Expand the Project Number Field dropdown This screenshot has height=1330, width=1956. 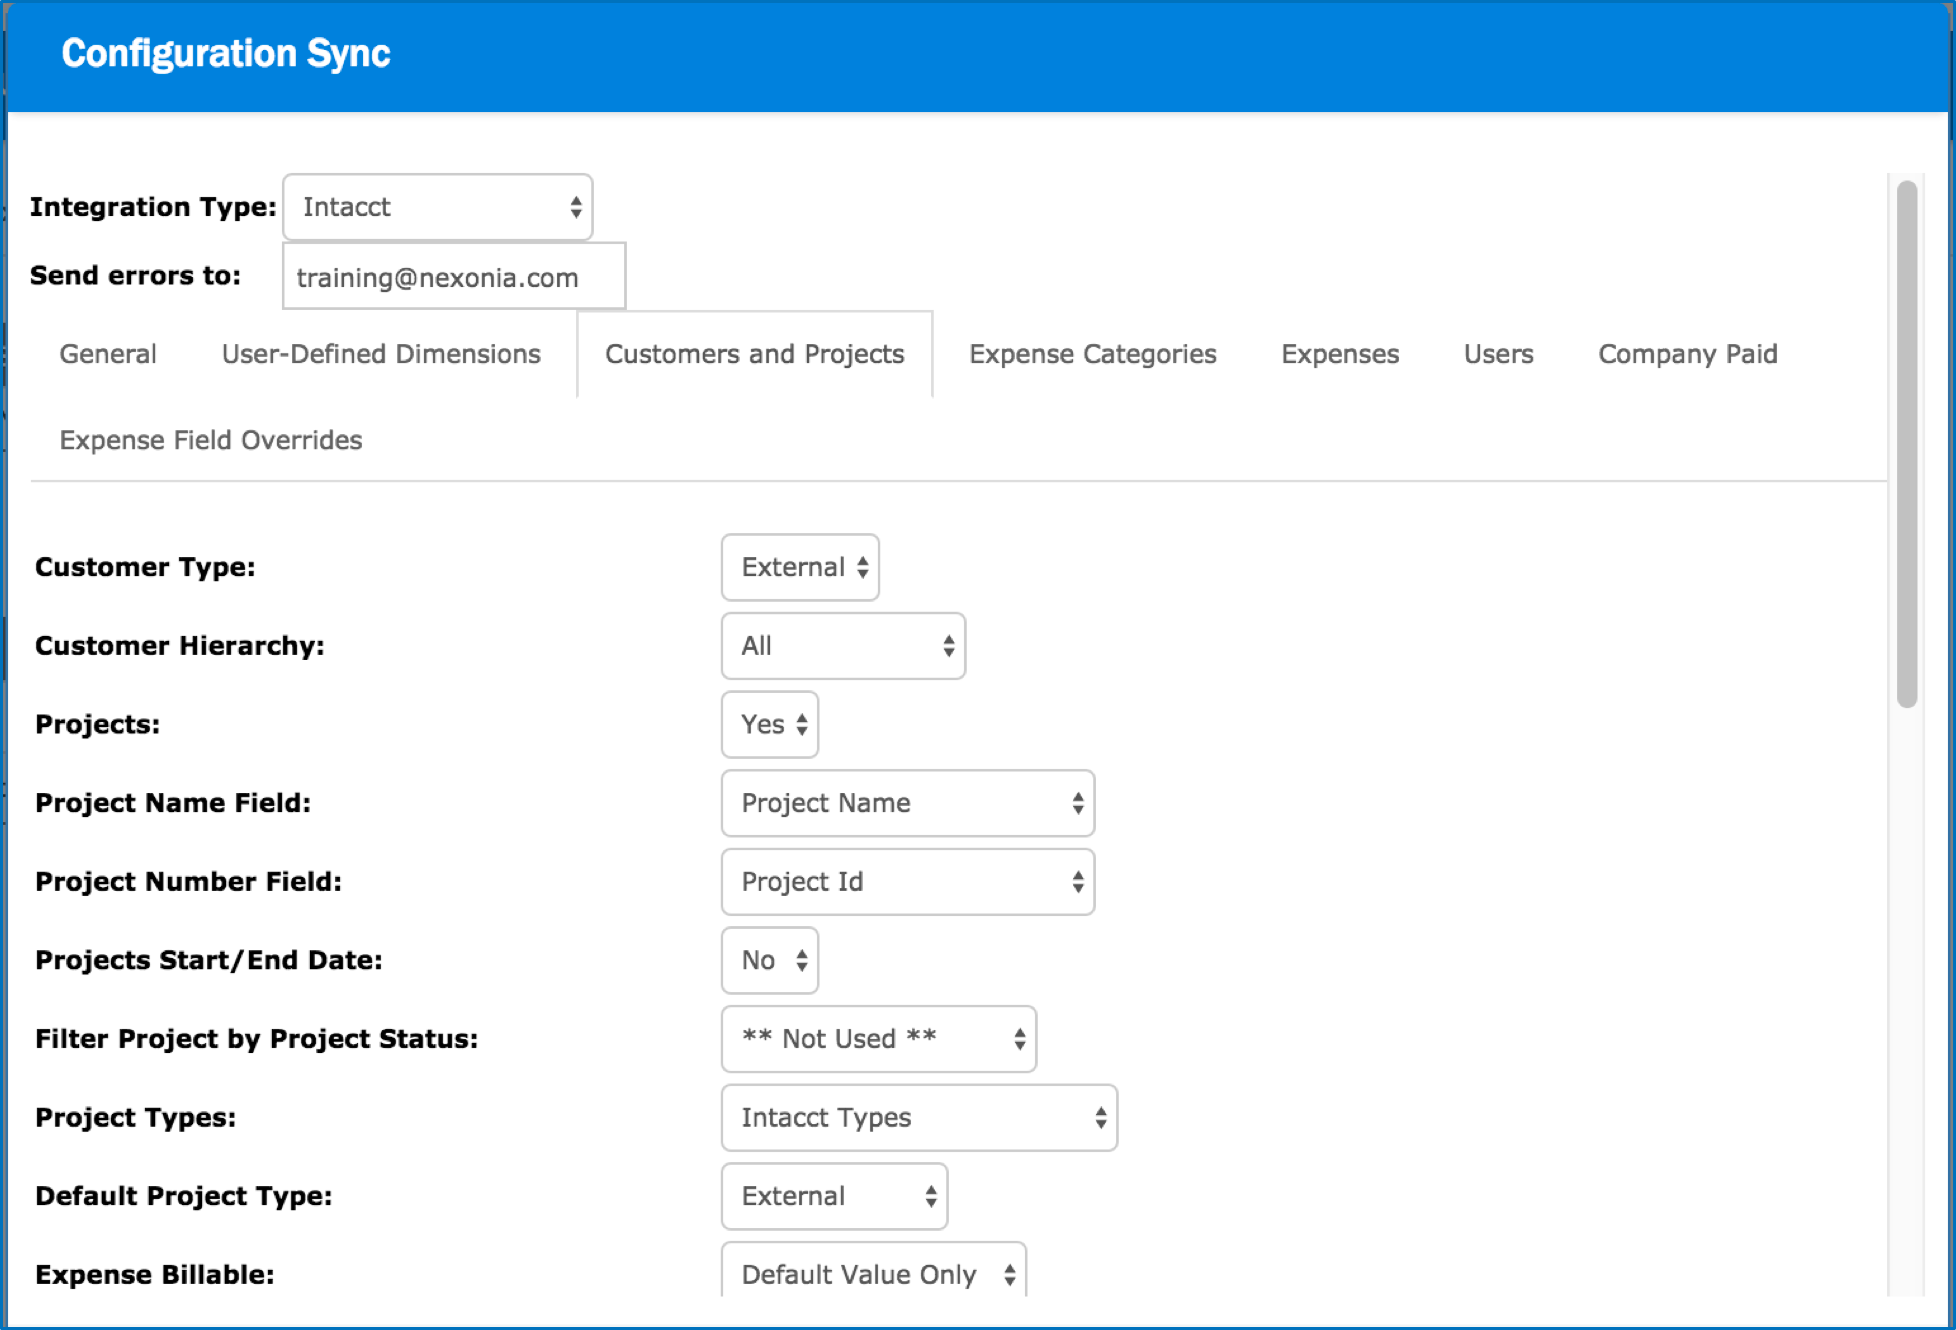[x=907, y=882]
